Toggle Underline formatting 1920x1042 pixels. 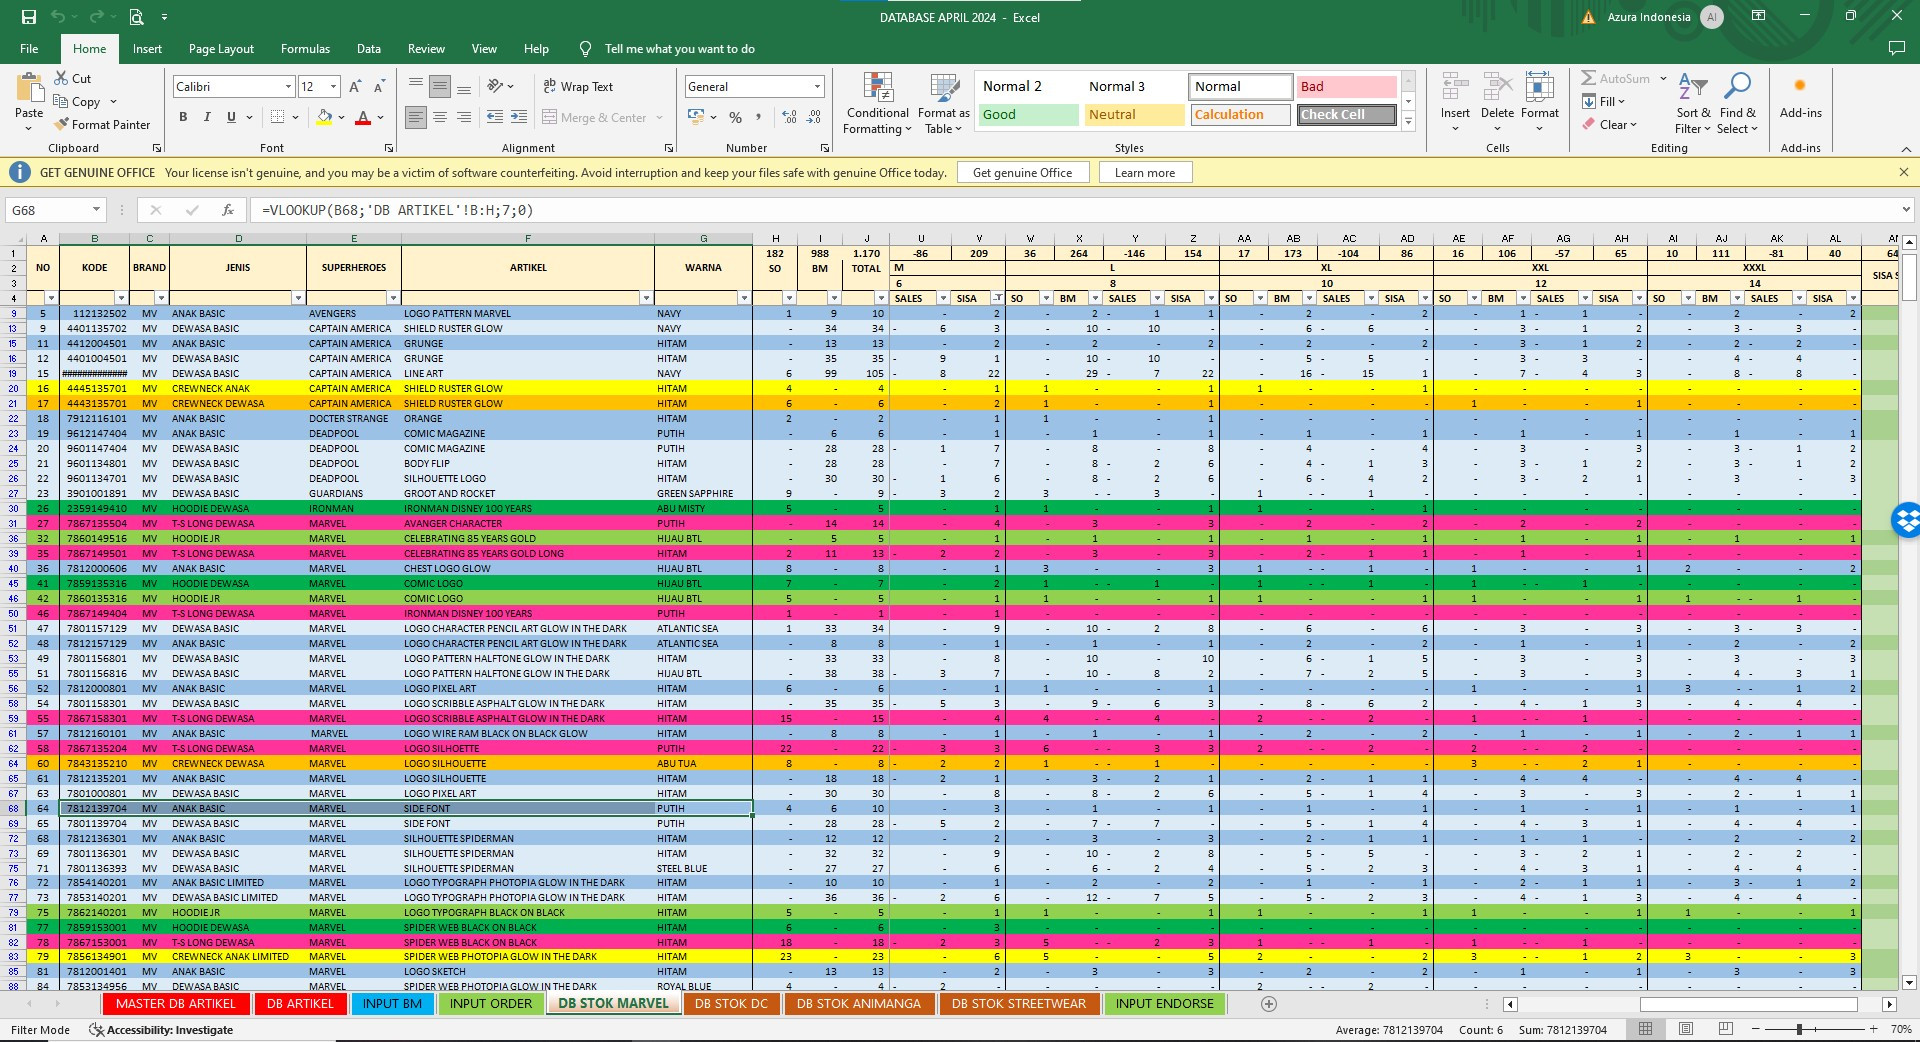pyautogui.click(x=231, y=117)
